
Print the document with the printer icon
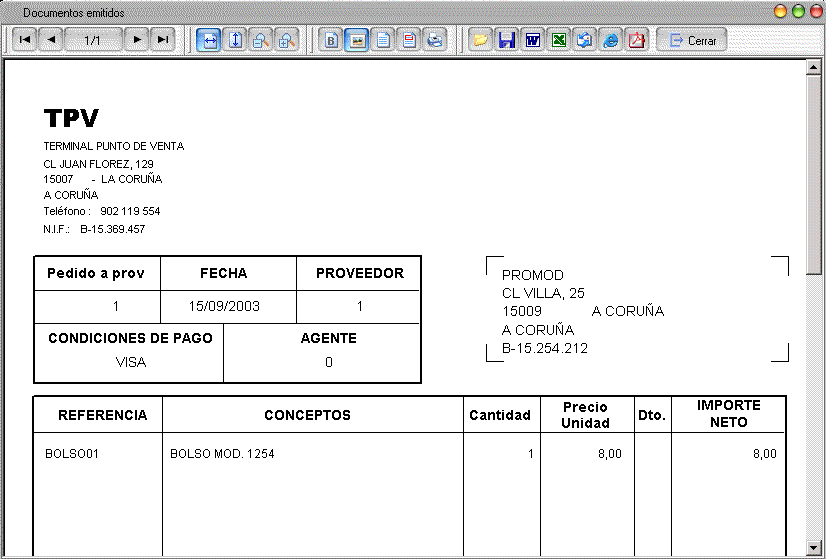click(x=435, y=40)
